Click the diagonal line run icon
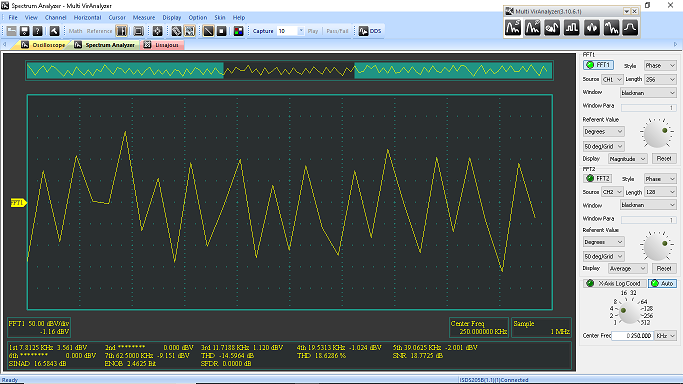 click(208, 31)
